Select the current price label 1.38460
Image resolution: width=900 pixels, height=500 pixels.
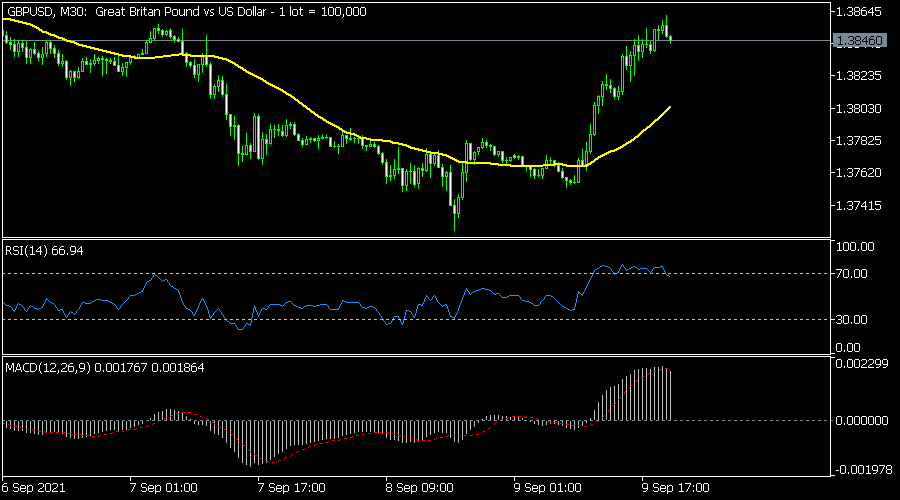click(859, 41)
